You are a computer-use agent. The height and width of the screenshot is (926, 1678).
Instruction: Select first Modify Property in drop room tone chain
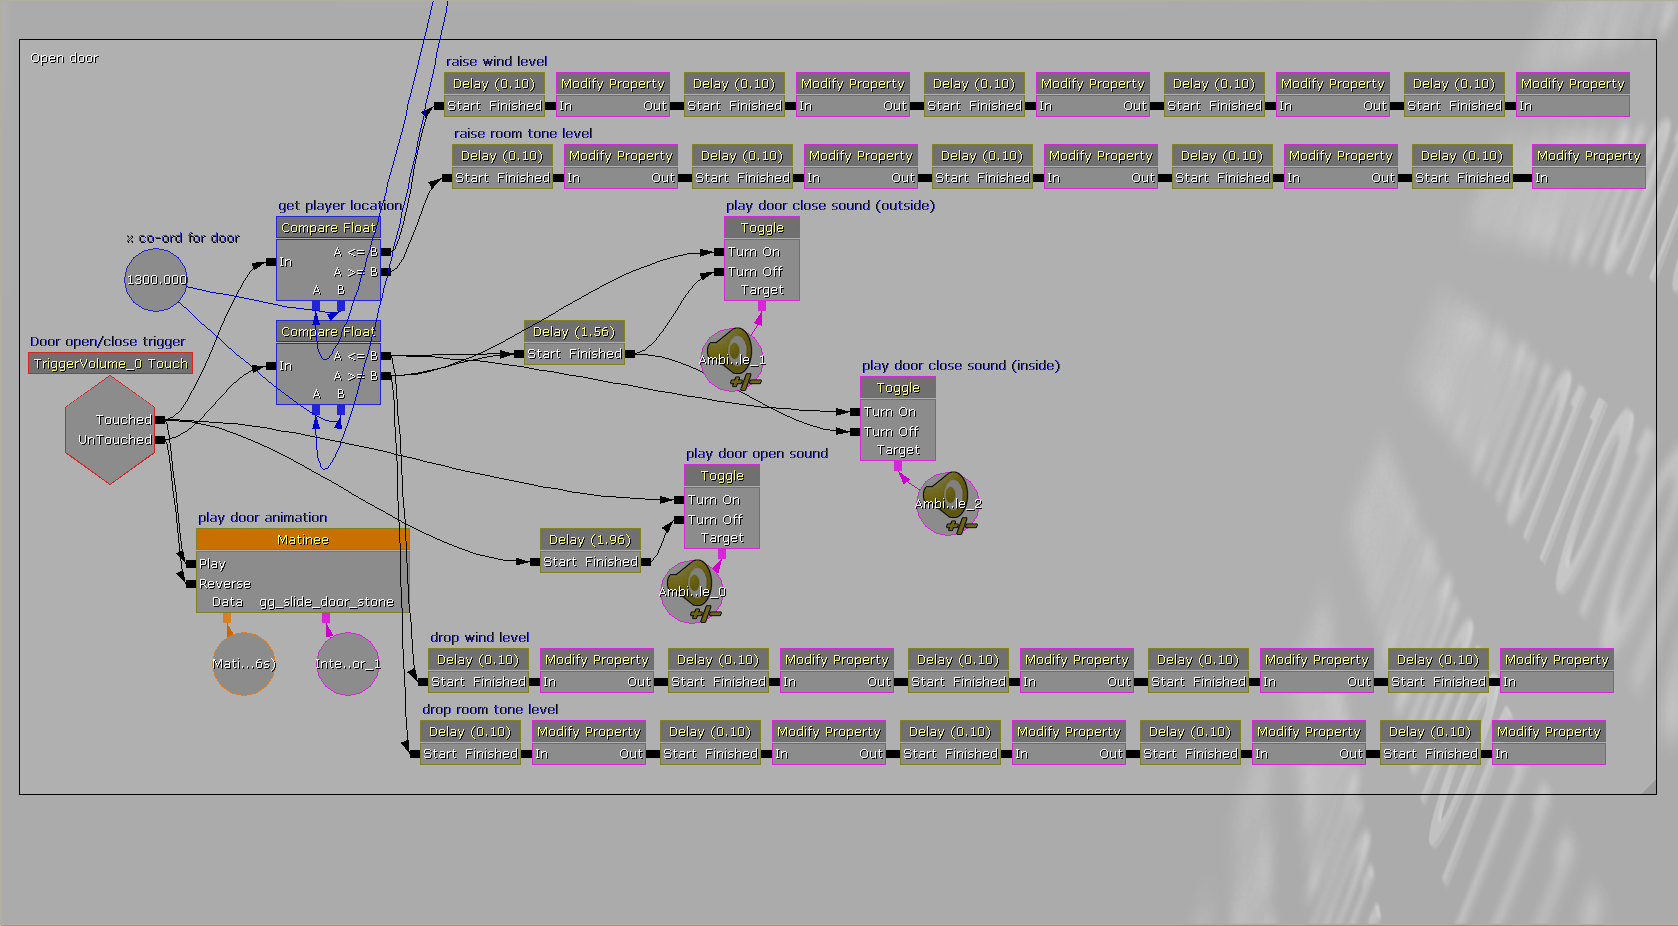589,743
